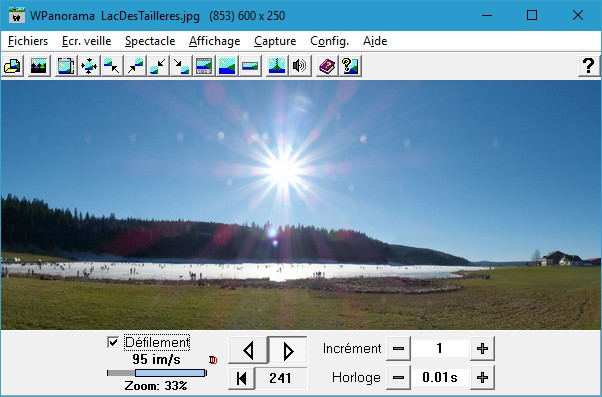This screenshot has width=602, height=397.
Task: Open the Spectacle menu
Action: click(x=150, y=41)
